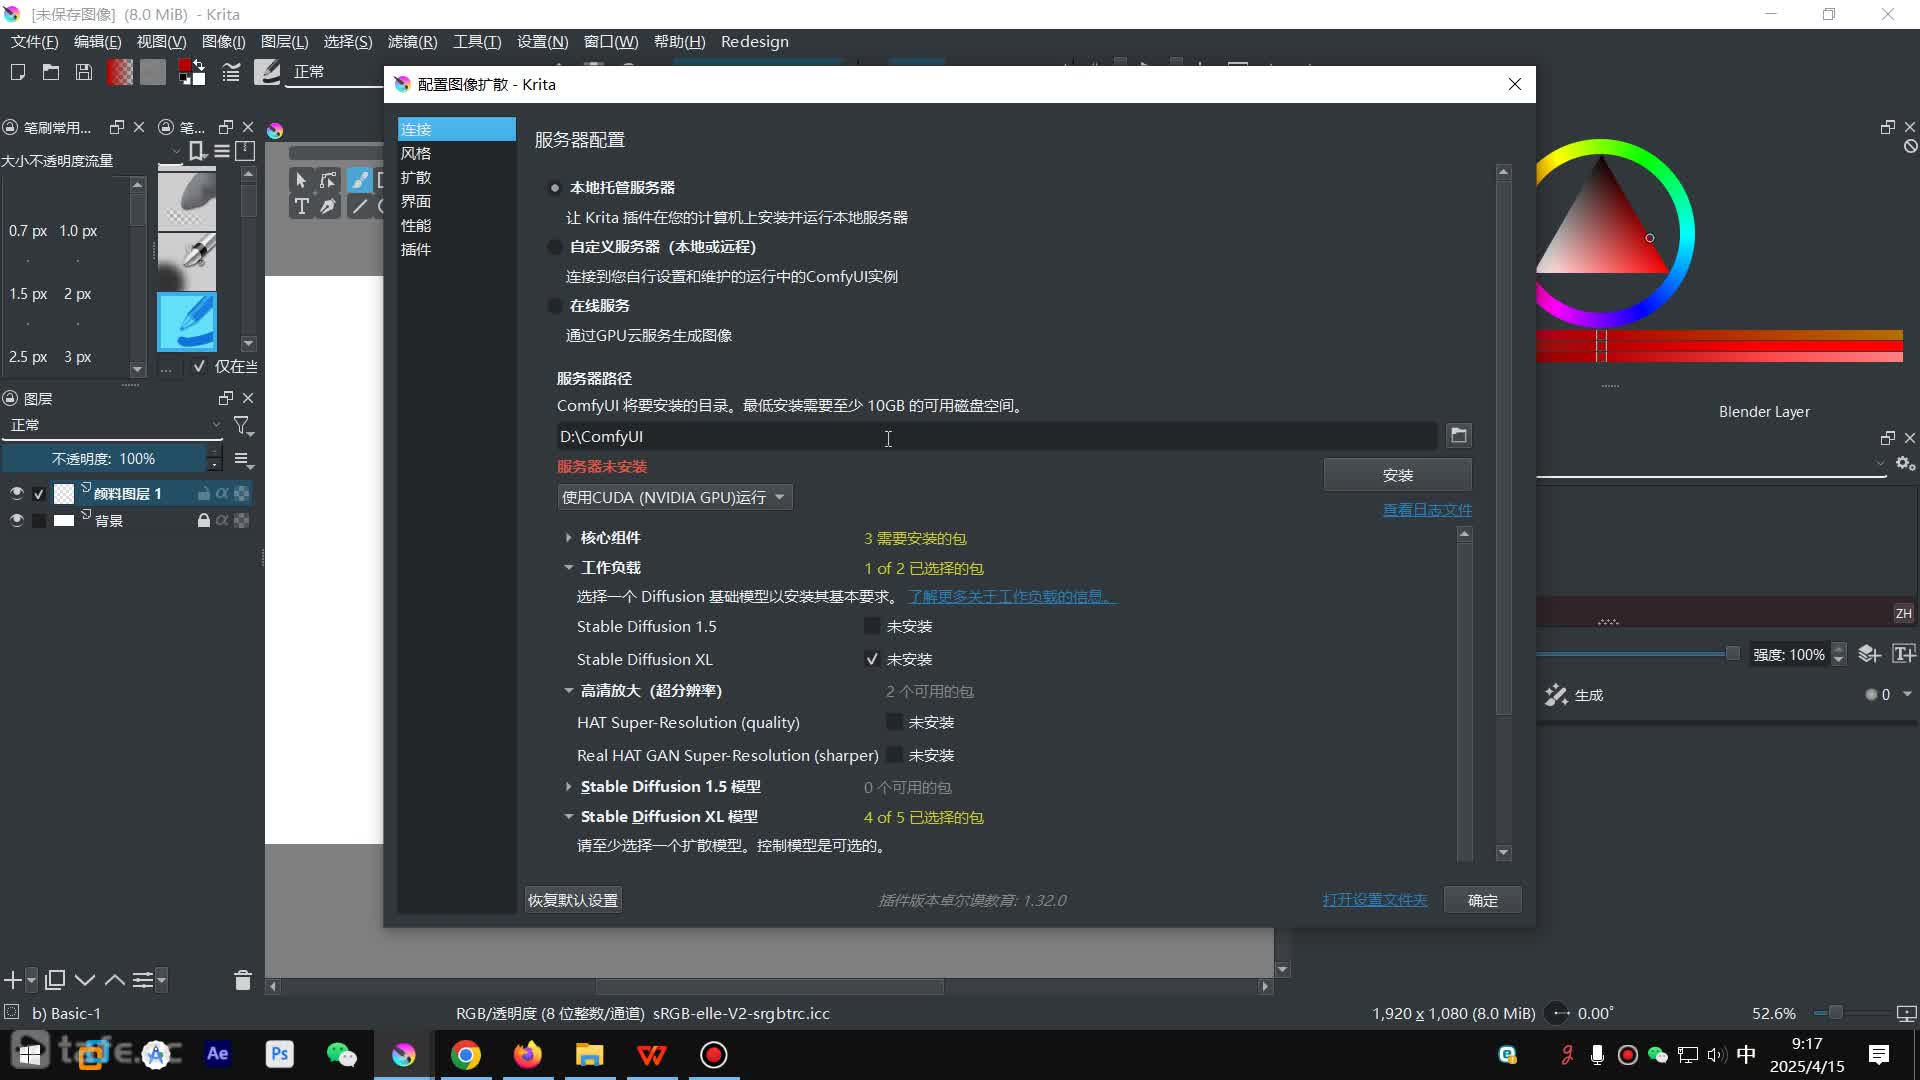Image resolution: width=1920 pixels, height=1080 pixels.
Task: Select the 自定义服务器 radio option
Action: tap(555, 247)
